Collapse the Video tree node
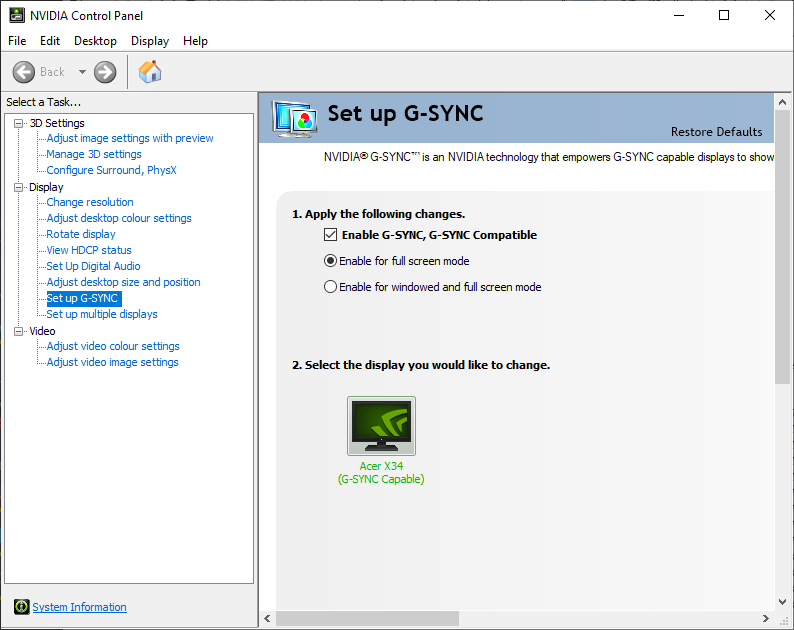This screenshot has width=794, height=630. [x=19, y=331]
